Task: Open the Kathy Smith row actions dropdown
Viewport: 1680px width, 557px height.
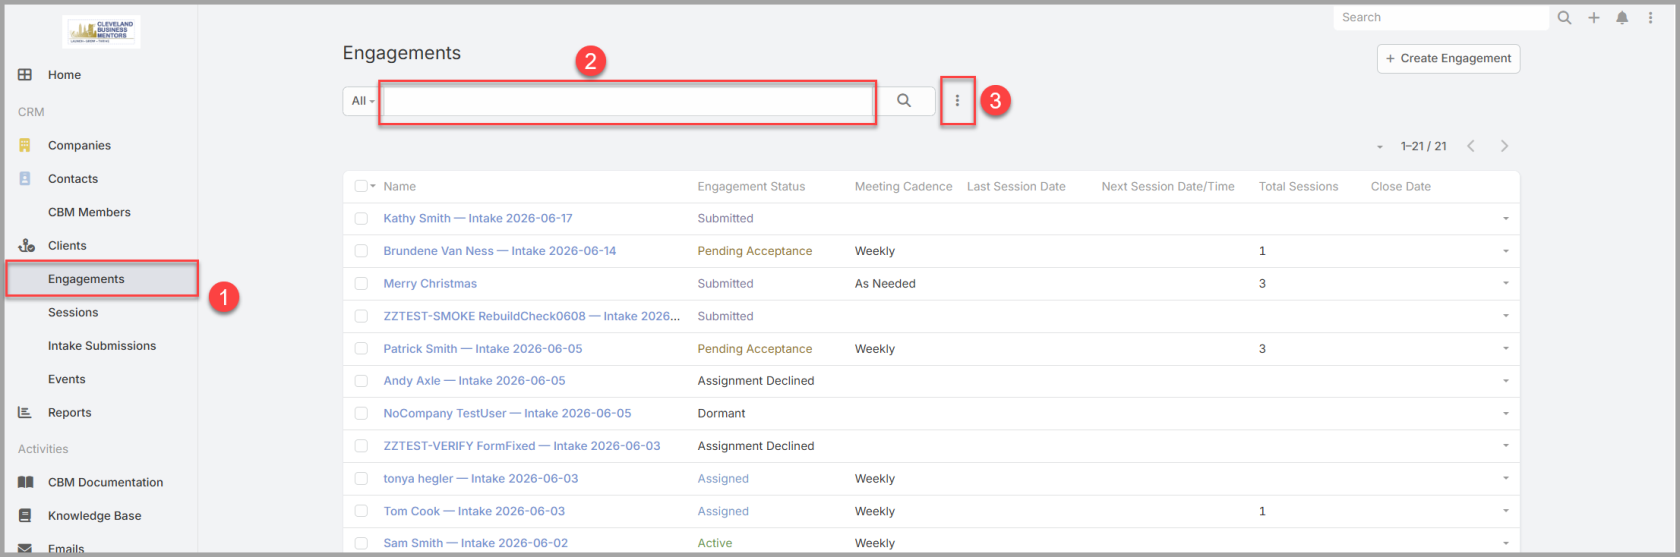Action: [1505, 219]
